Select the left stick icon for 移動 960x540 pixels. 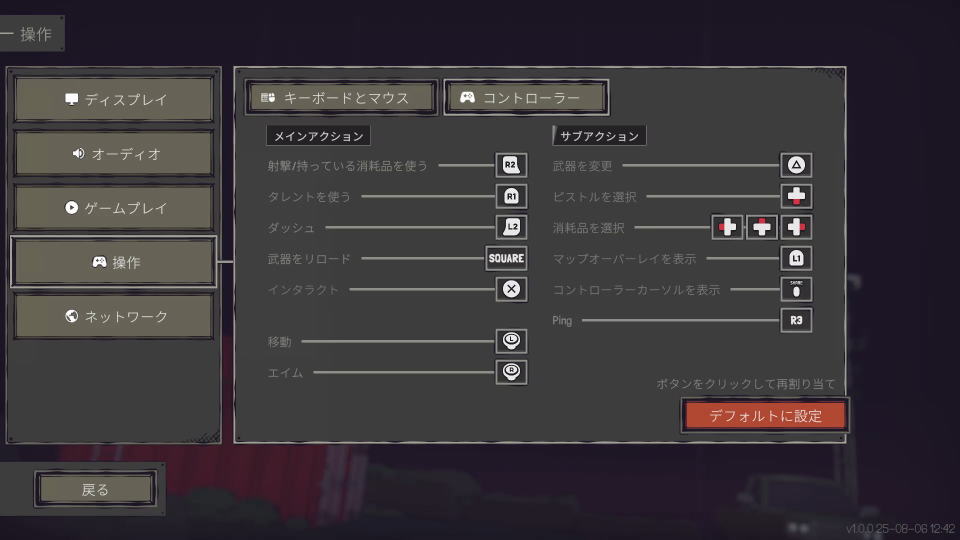click(511, 341)
